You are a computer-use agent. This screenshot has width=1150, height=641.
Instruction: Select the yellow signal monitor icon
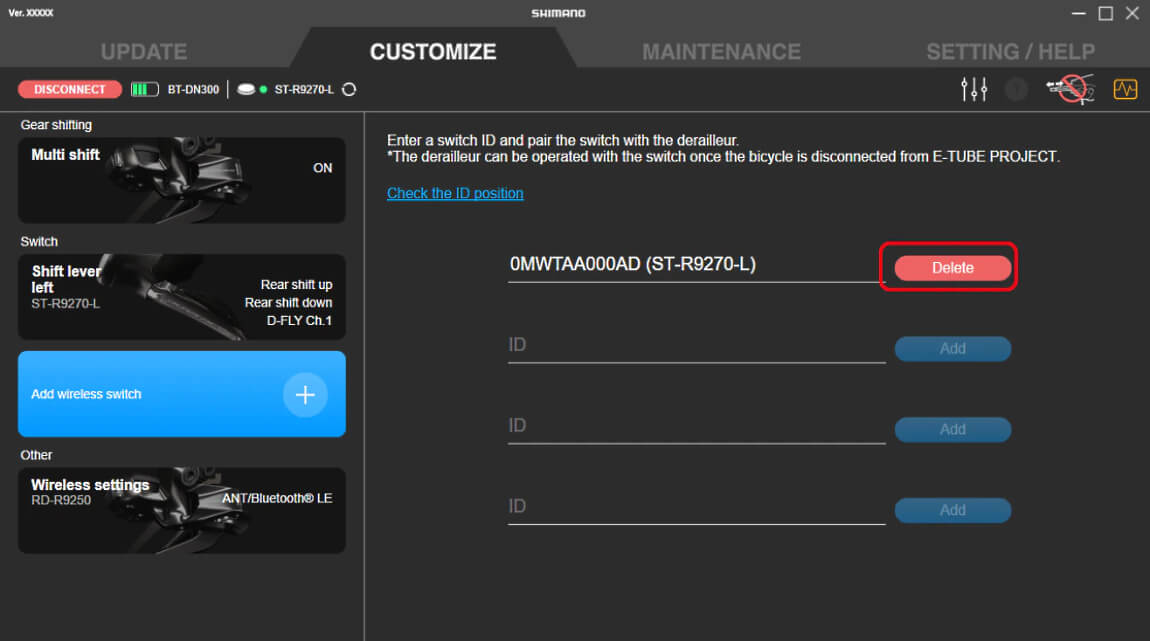pos(1125,89)
